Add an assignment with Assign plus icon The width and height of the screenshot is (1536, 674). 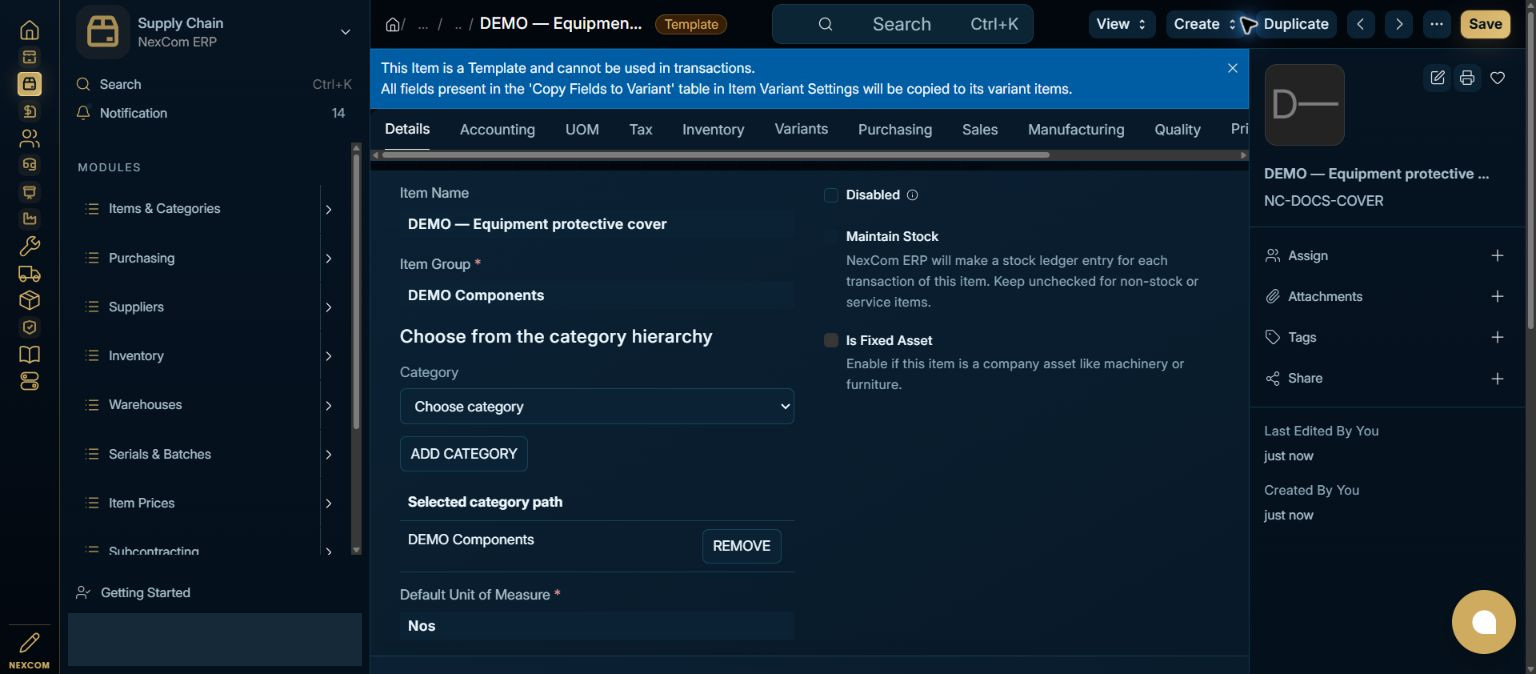pos(1497,256)
